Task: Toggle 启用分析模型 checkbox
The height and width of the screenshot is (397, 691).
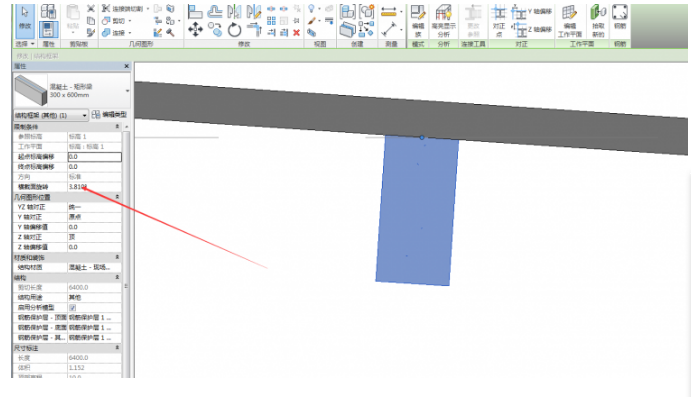Action: pyautogui.click(x=72, y=308)
